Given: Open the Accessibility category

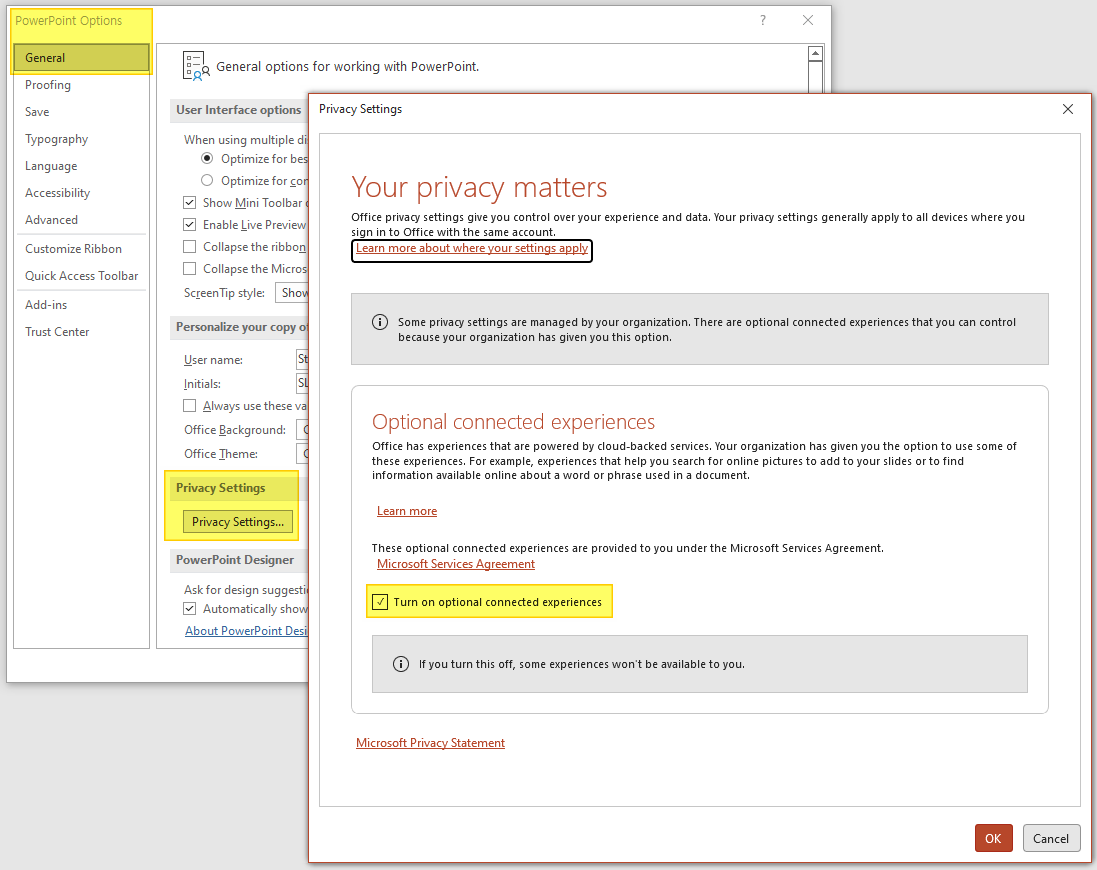Looking at the screenshot, I should point(81,192).
